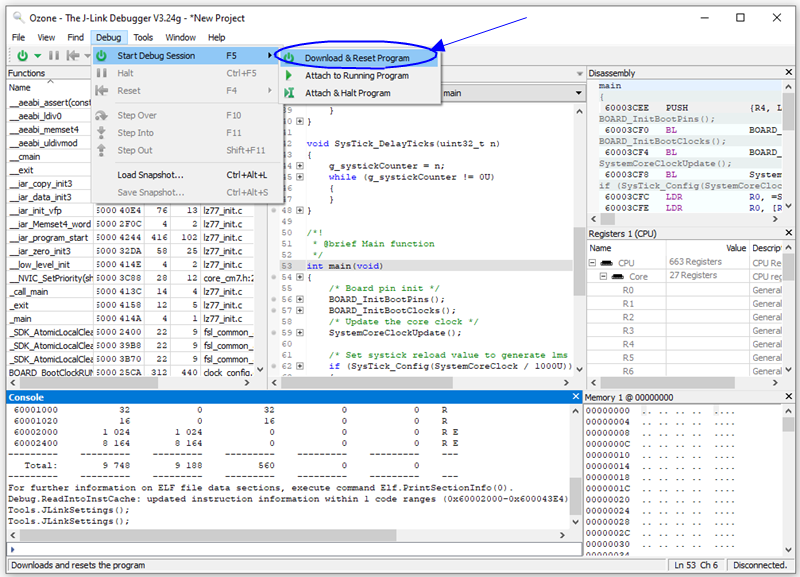Close the Disassembly panel
Screen dimensions: 800x577
pyautogui.click(x=790, y=73)
